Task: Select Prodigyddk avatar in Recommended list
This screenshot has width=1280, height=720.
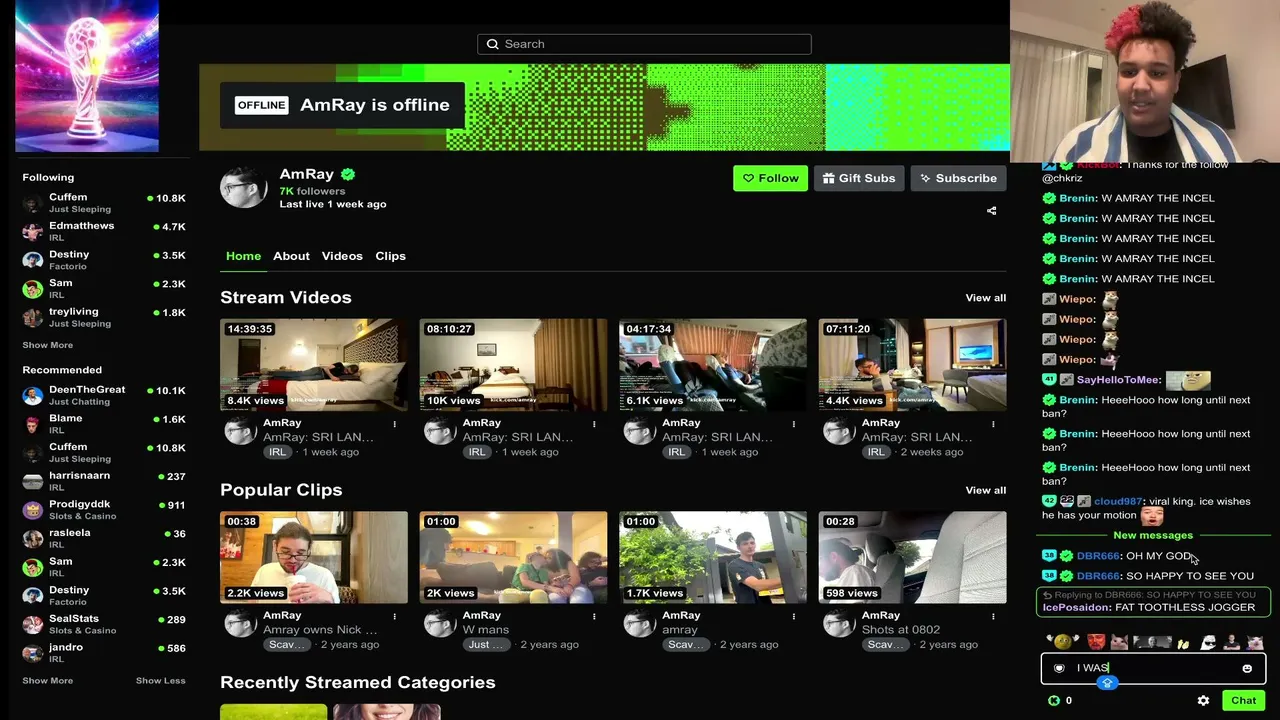Action: coord(33,510)
